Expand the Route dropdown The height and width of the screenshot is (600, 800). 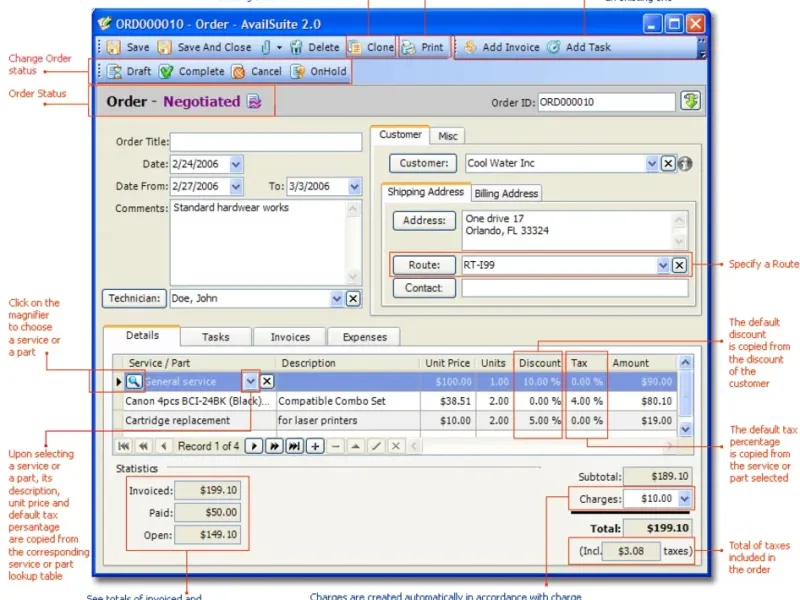coord(663,265)
